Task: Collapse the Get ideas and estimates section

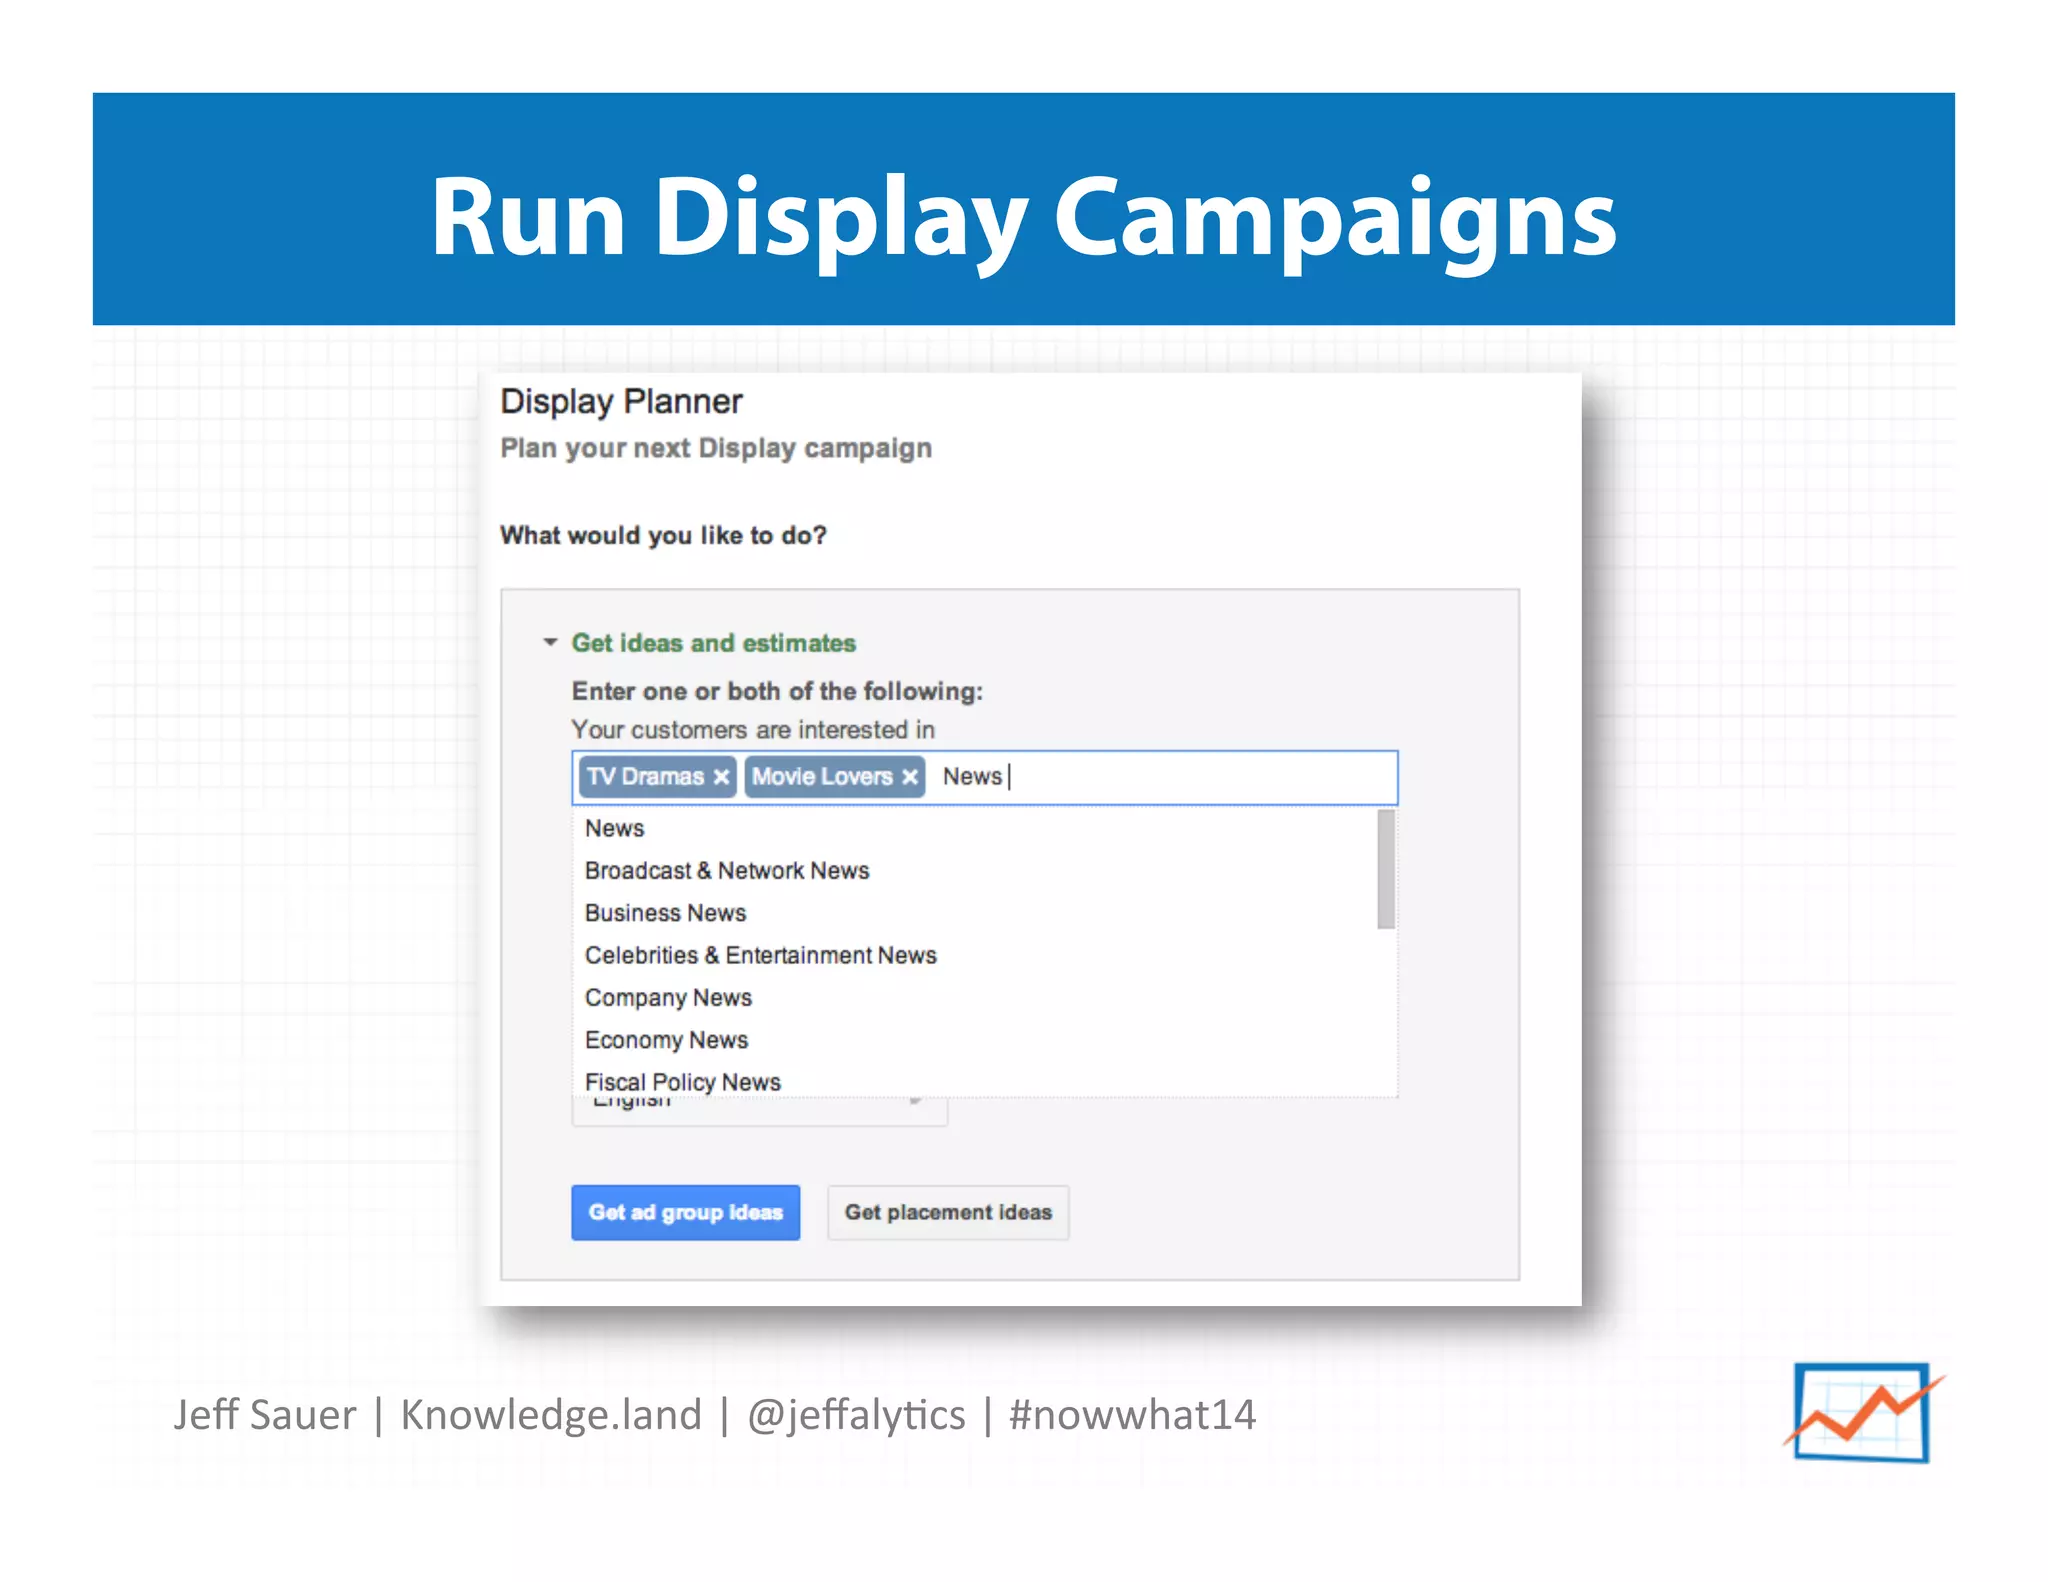Action: click(x=550, y=643)
